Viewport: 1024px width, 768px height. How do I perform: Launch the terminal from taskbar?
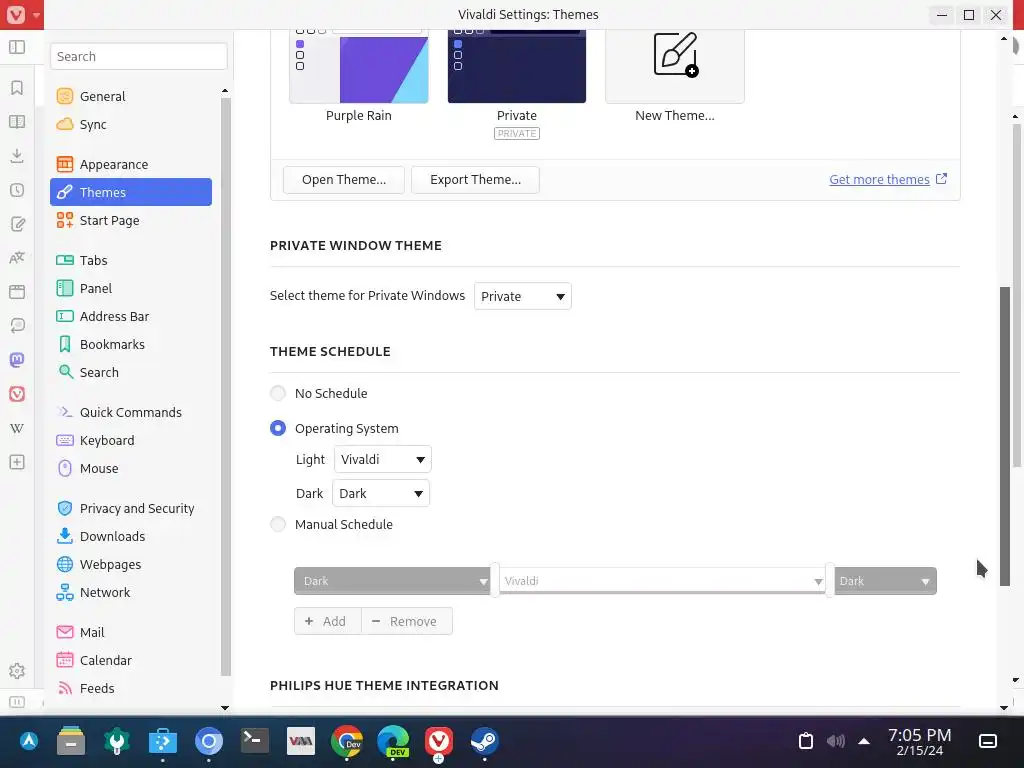[x=254, y=741]
